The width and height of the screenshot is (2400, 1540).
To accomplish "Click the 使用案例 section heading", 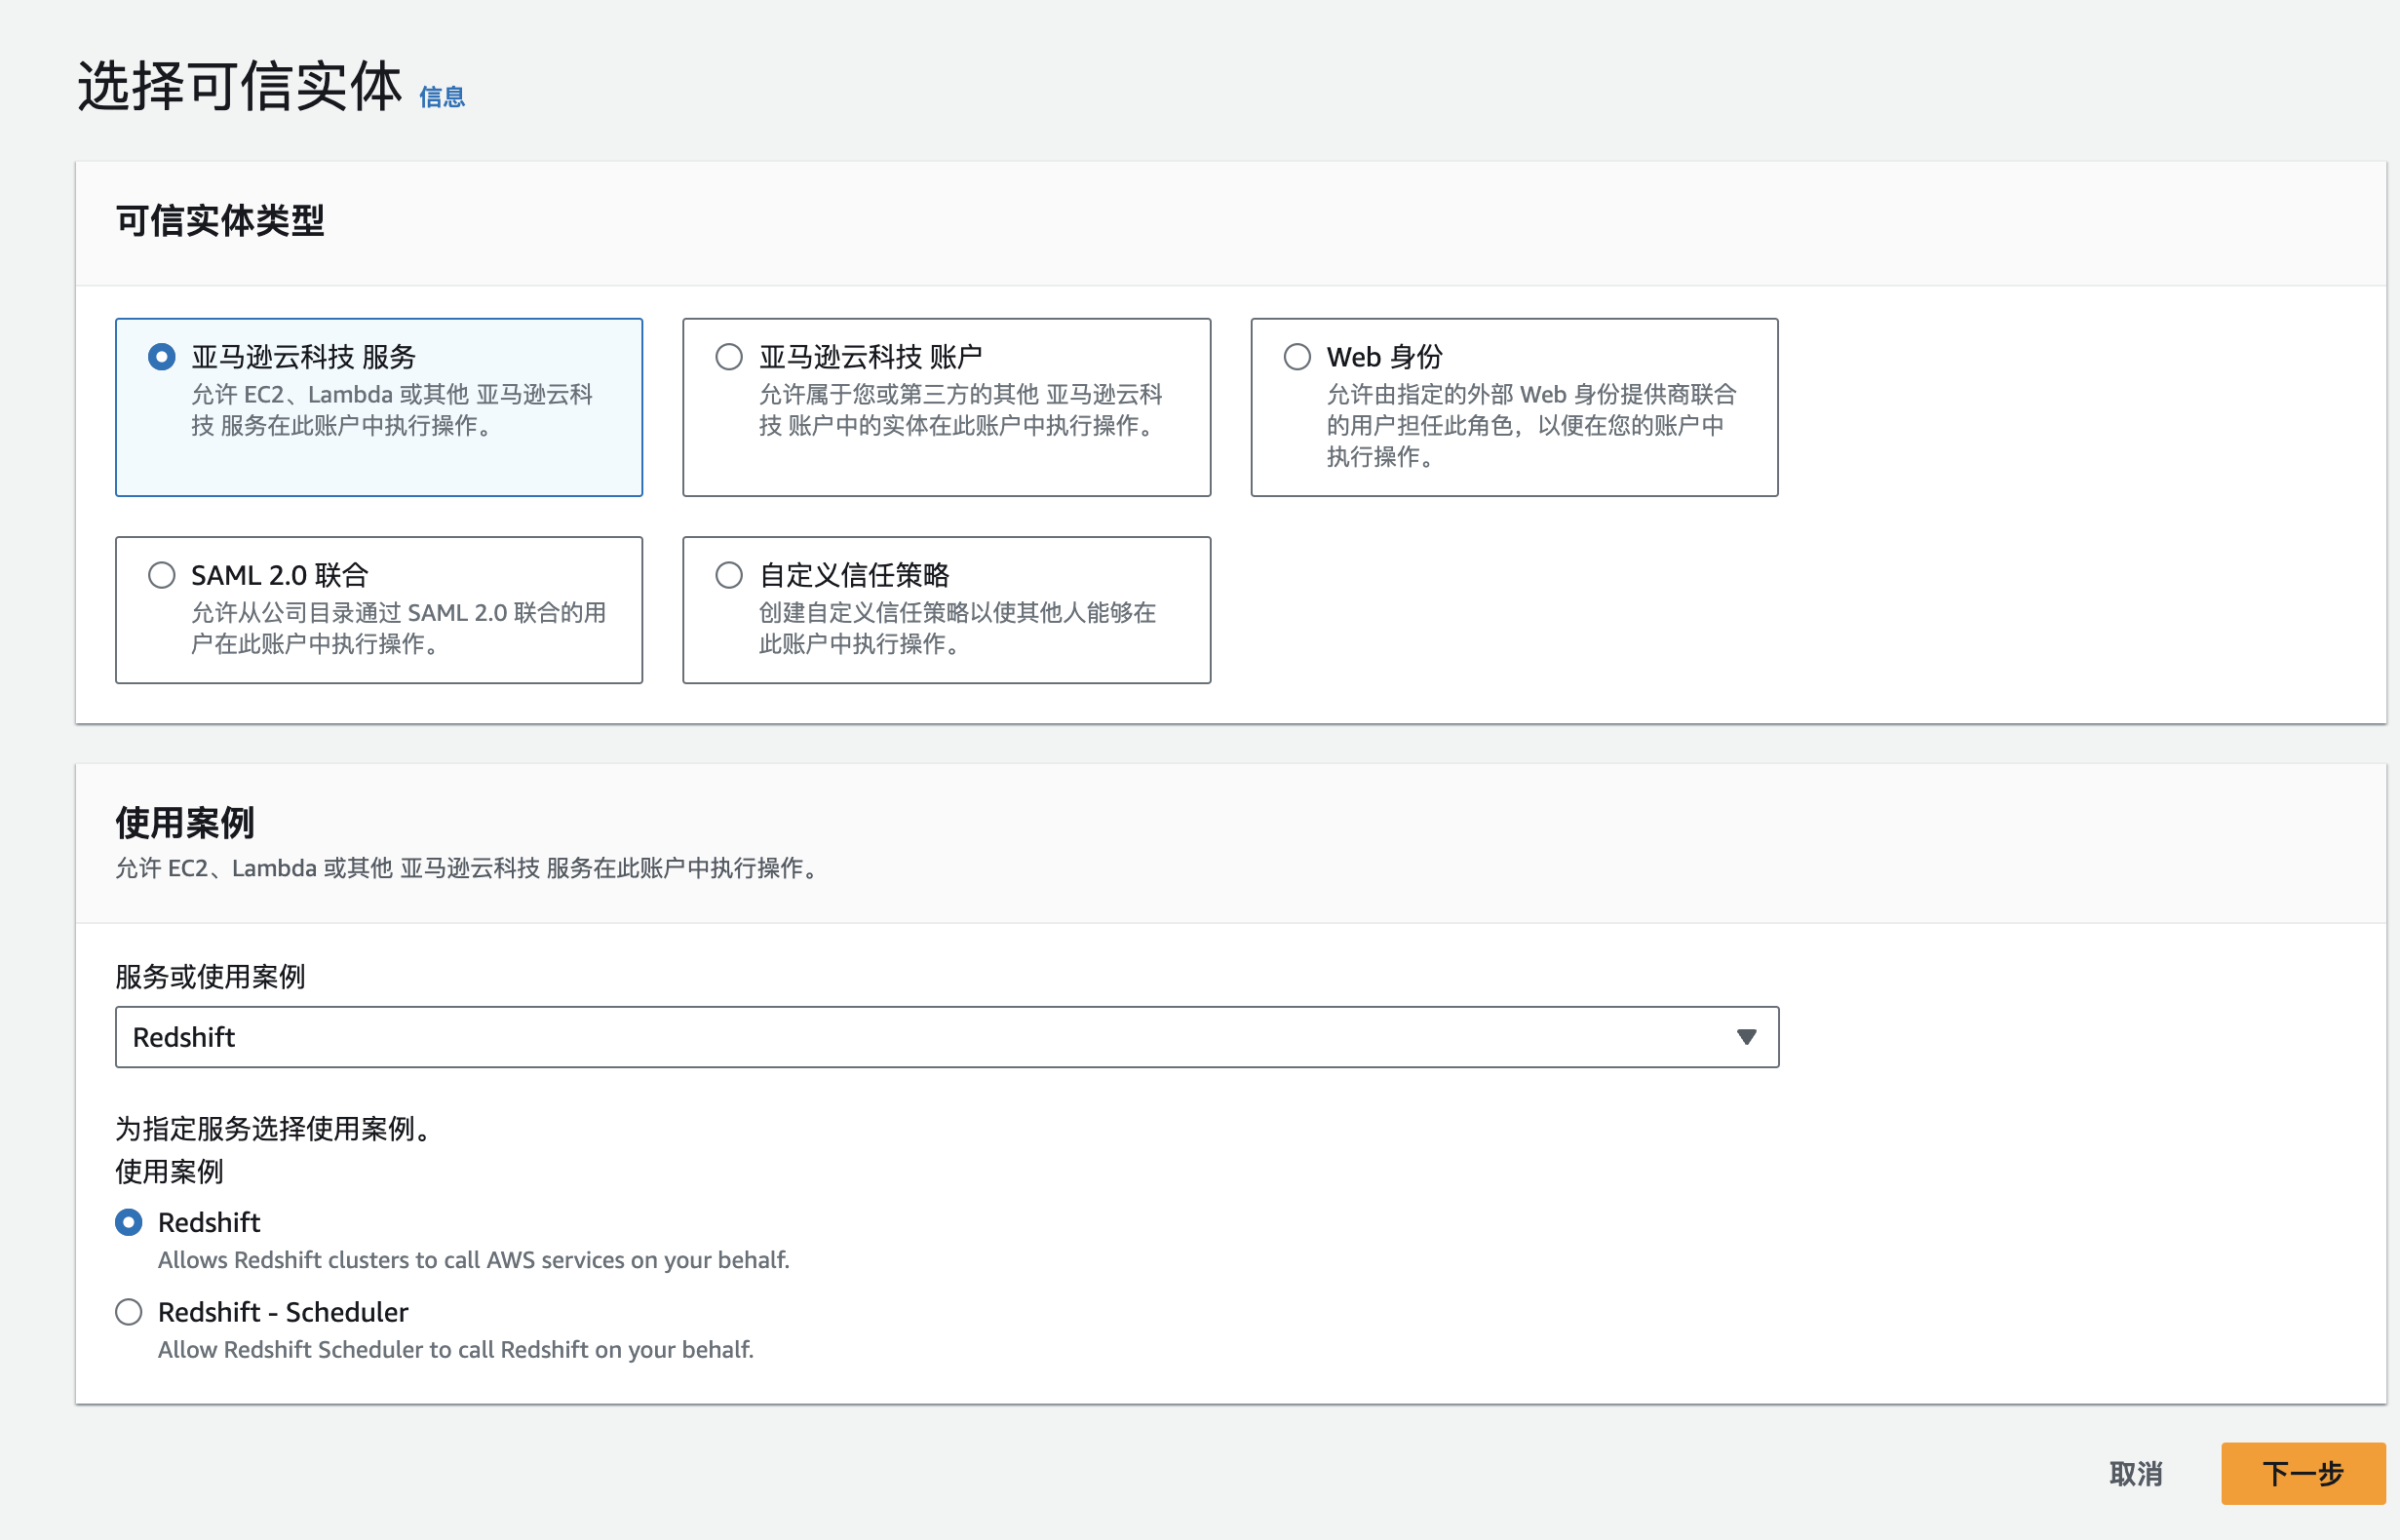I will tap(185, 823).
